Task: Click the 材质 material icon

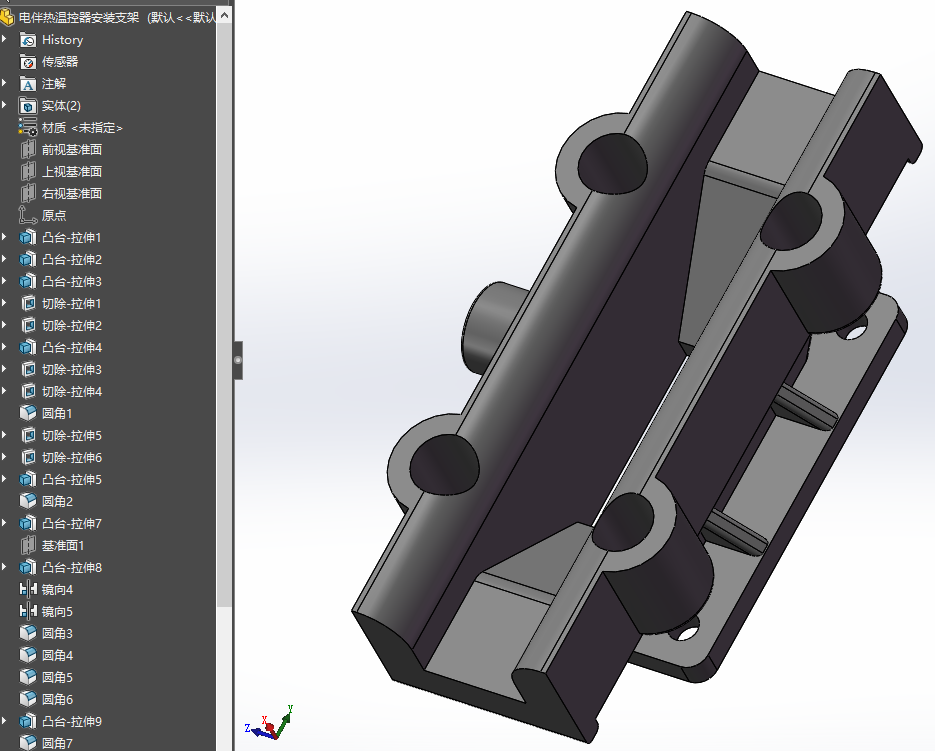Action: (27, 128)
